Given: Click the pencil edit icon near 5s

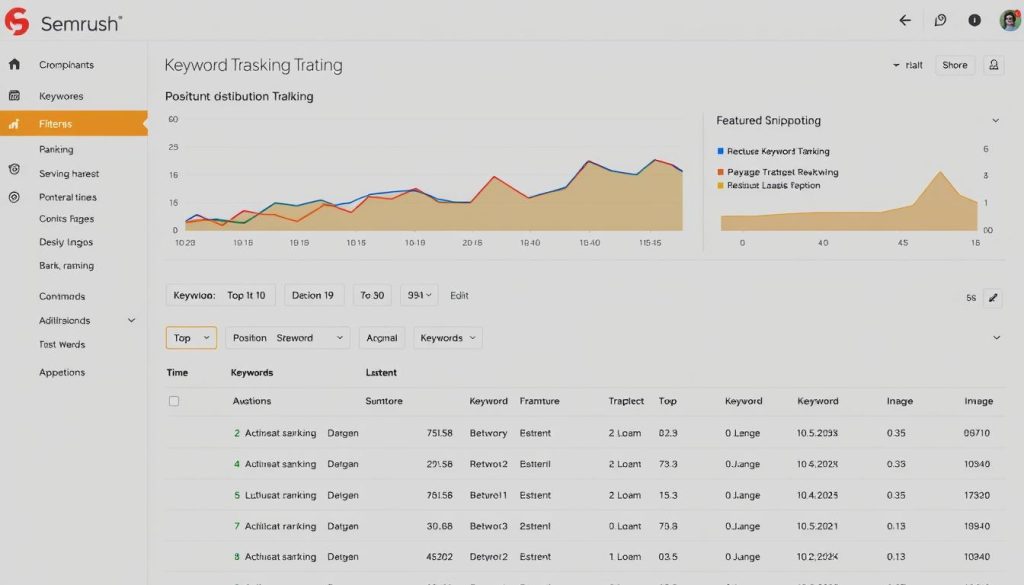Looking at the screenshot, I should [x=993, y=297].
